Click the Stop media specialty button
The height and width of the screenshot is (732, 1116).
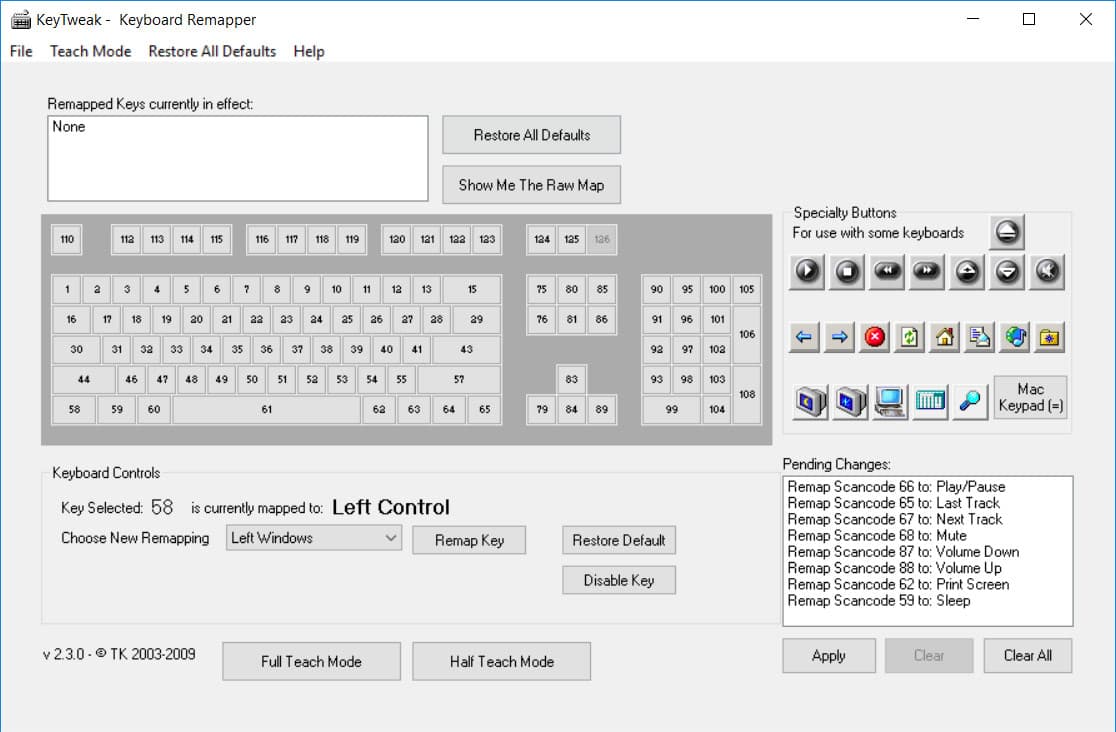click(x=847, y=272)
